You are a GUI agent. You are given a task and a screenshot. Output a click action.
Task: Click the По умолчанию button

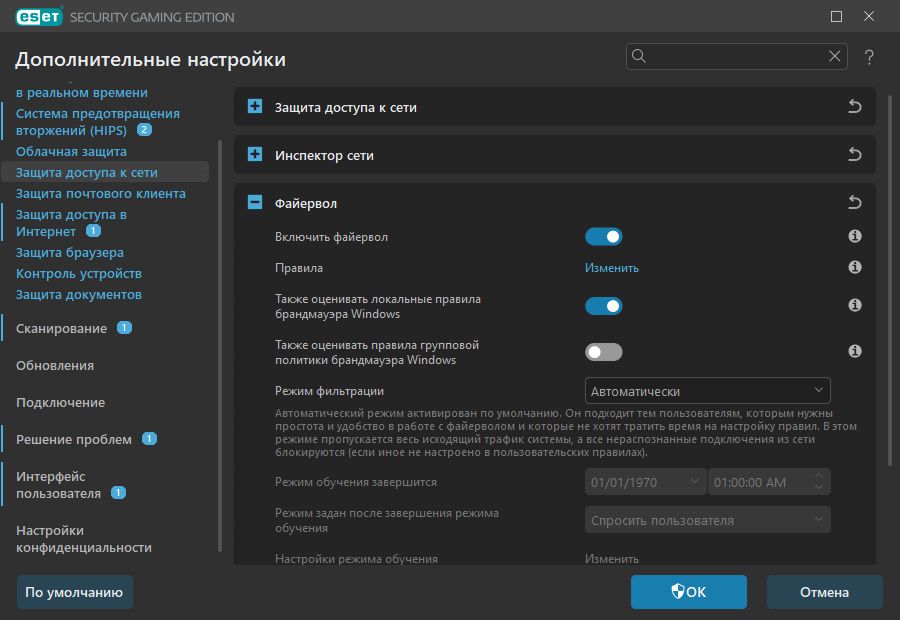75,592
